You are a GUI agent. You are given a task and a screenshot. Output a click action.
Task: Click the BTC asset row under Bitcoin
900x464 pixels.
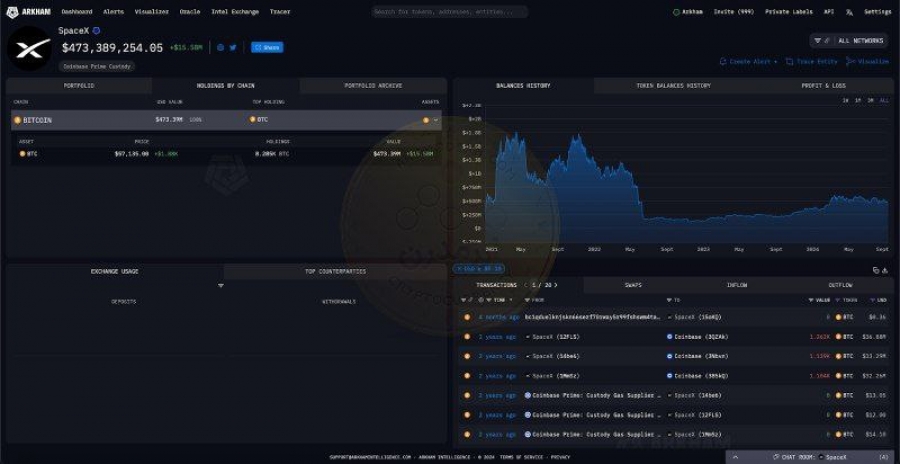pyautogui.click(x=226, y=154)
